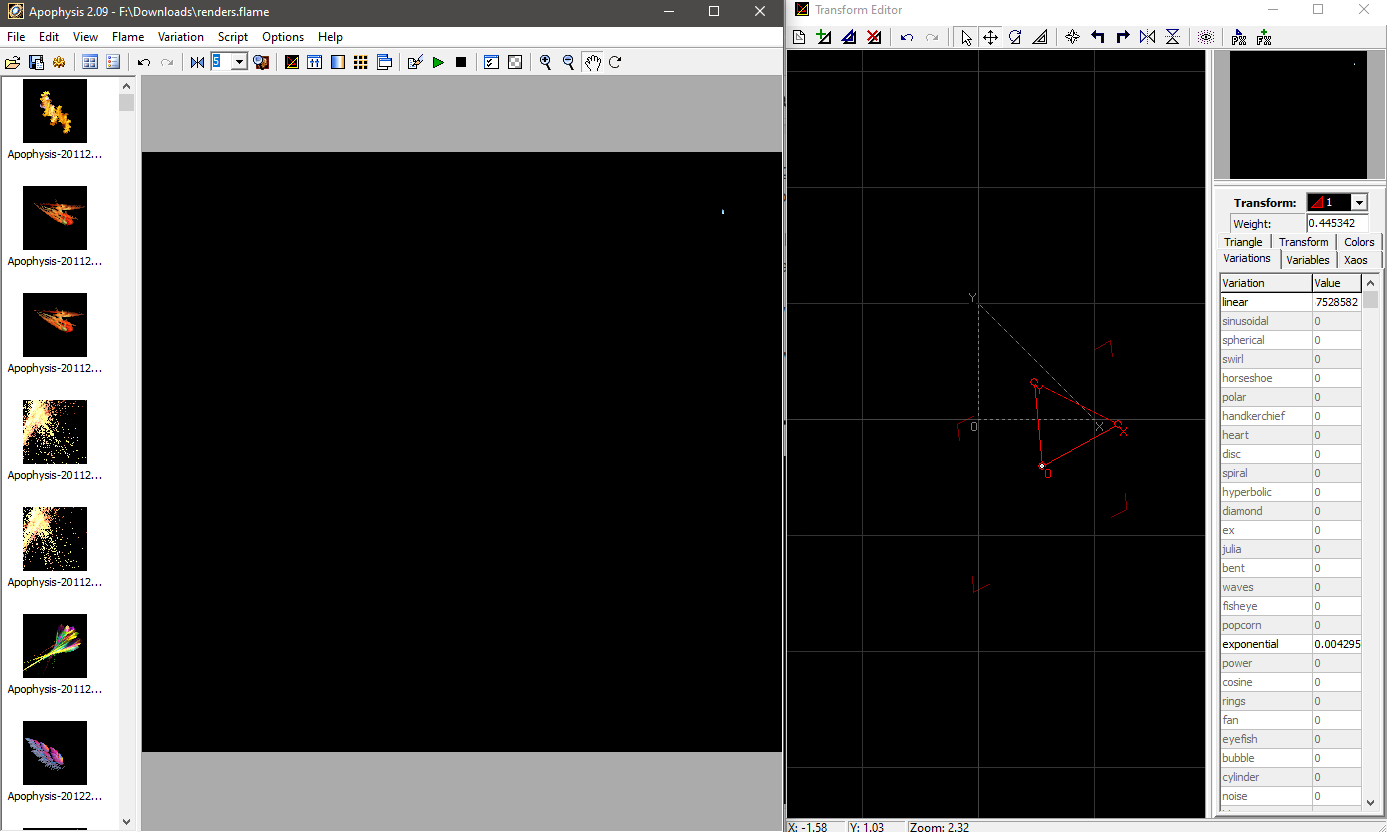Click New blank flame in Transform Editor
The image size is (1387, 832).
pos(799,37)
